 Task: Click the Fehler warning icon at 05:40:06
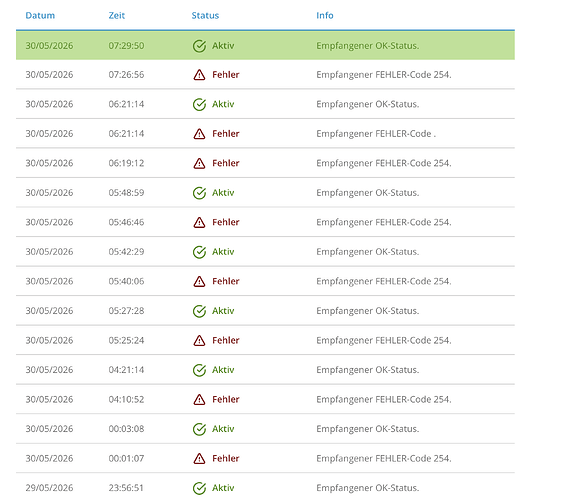pyautogui.click(x=199, y=281)
